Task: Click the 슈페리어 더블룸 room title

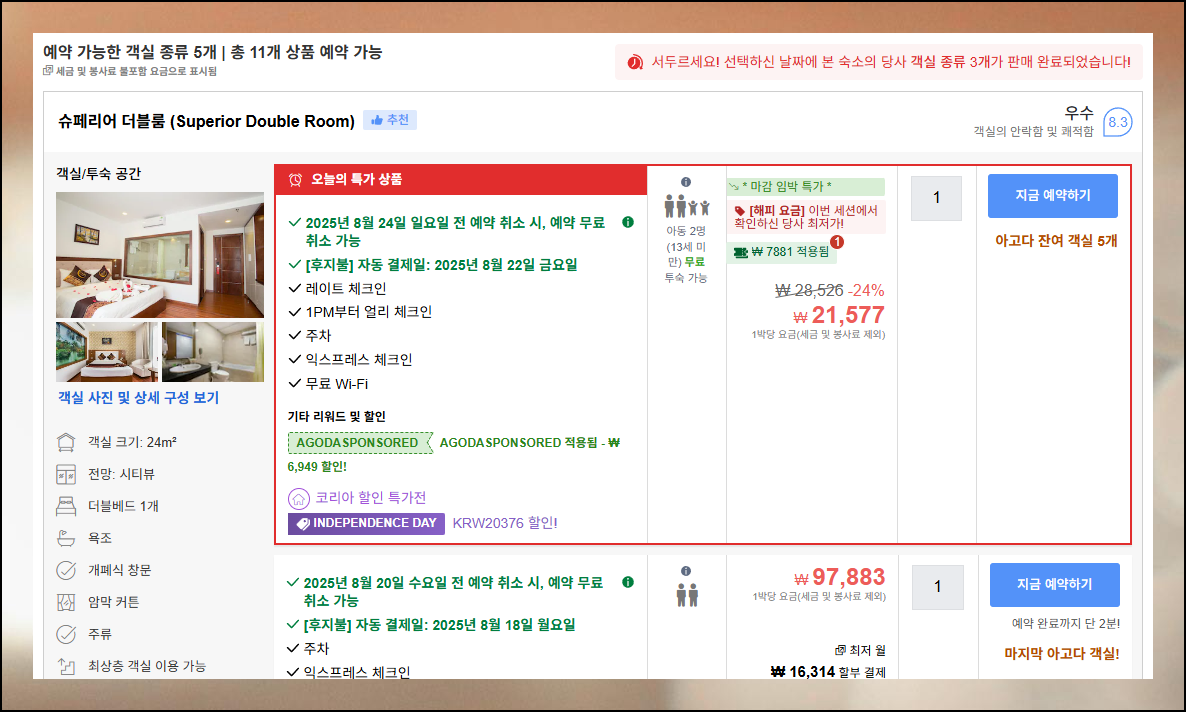Action: [206, 121]
